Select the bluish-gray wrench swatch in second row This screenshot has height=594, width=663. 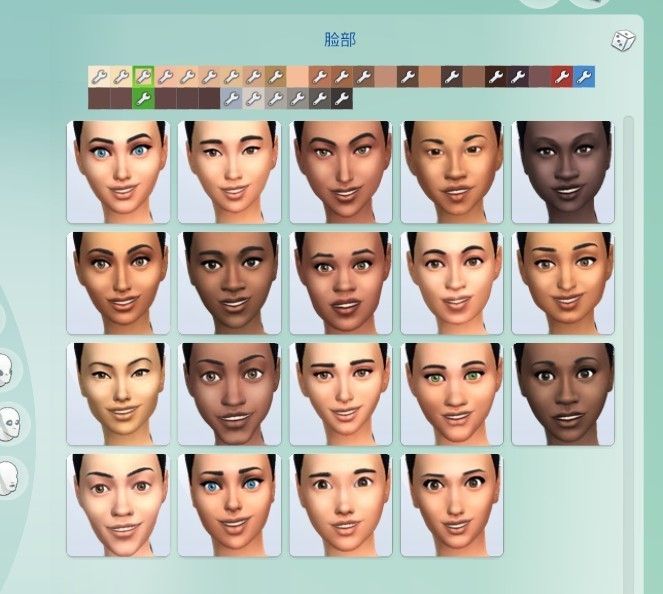231,99
